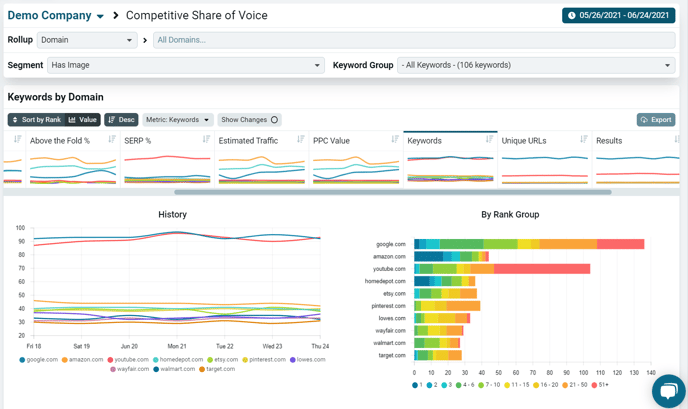This screenshot has height=409, width=688.
Task: Select the SERP % metric tab
Action: pos(167,159)
